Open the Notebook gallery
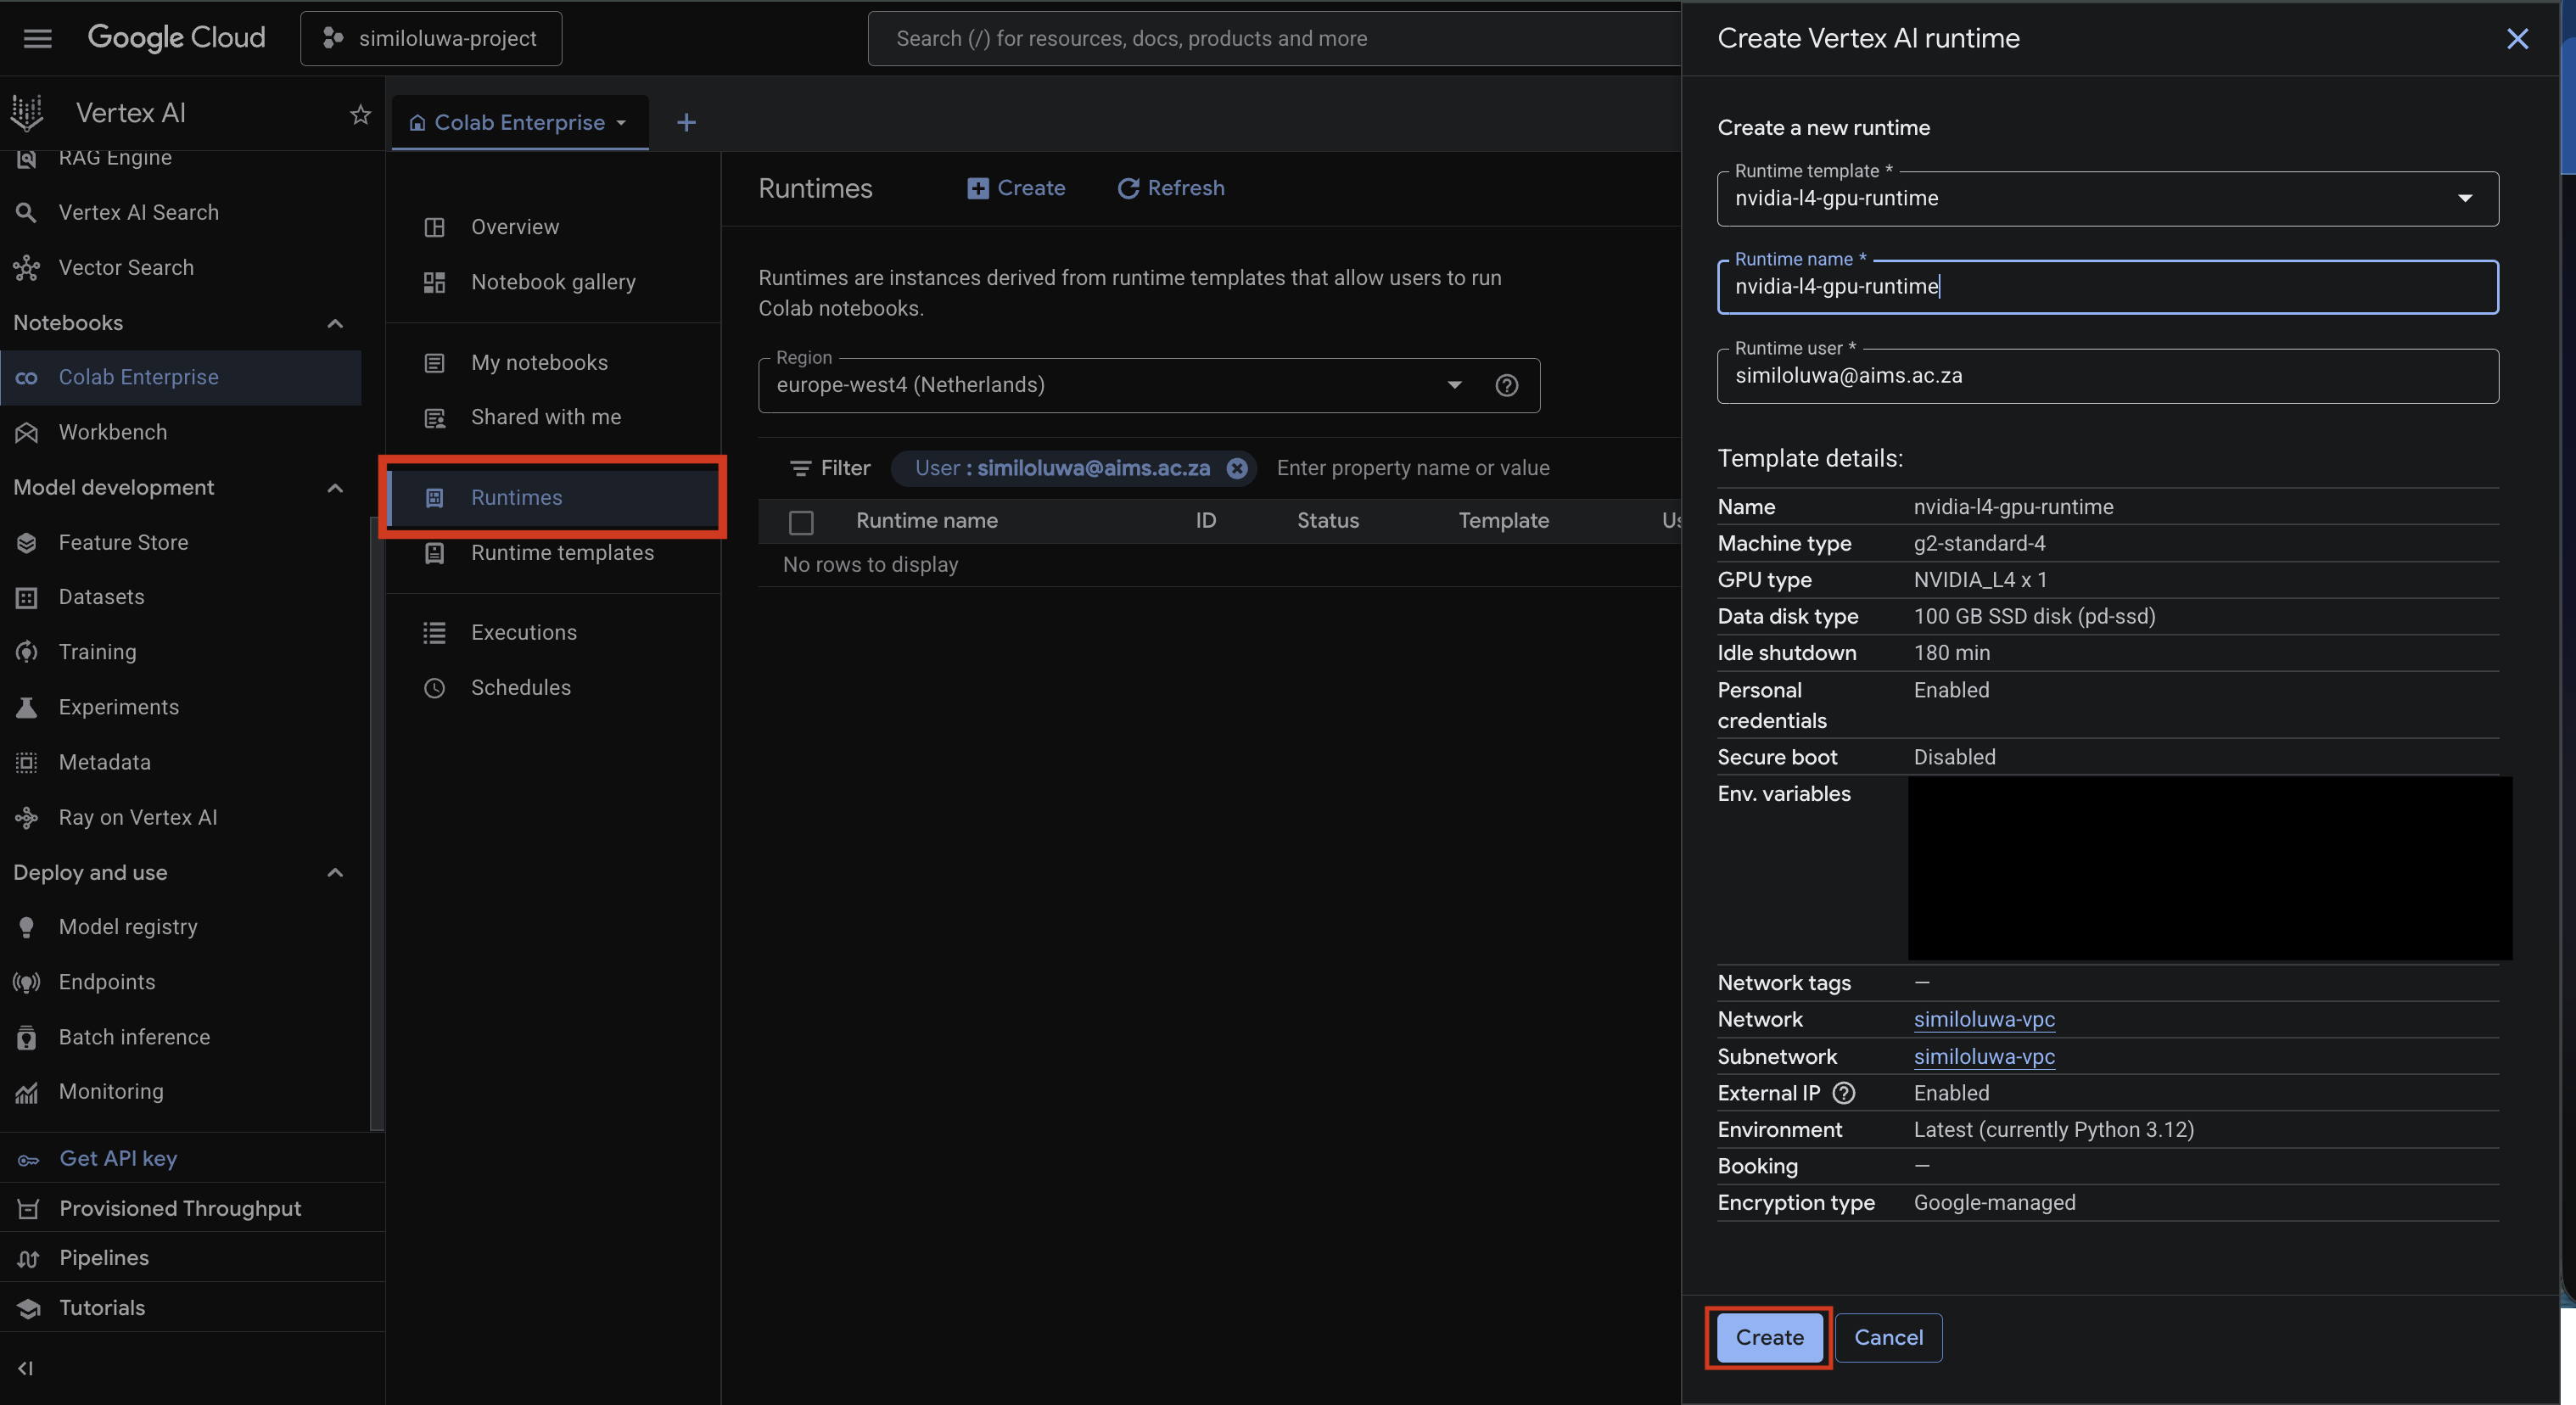 click(x=554, y=282)
